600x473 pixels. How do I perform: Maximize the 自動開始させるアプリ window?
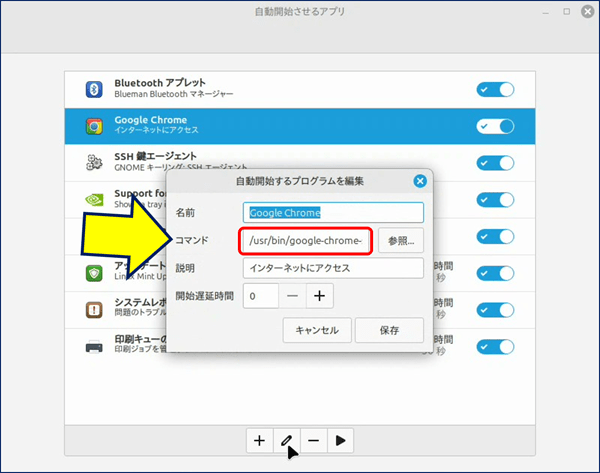point(567,12)
